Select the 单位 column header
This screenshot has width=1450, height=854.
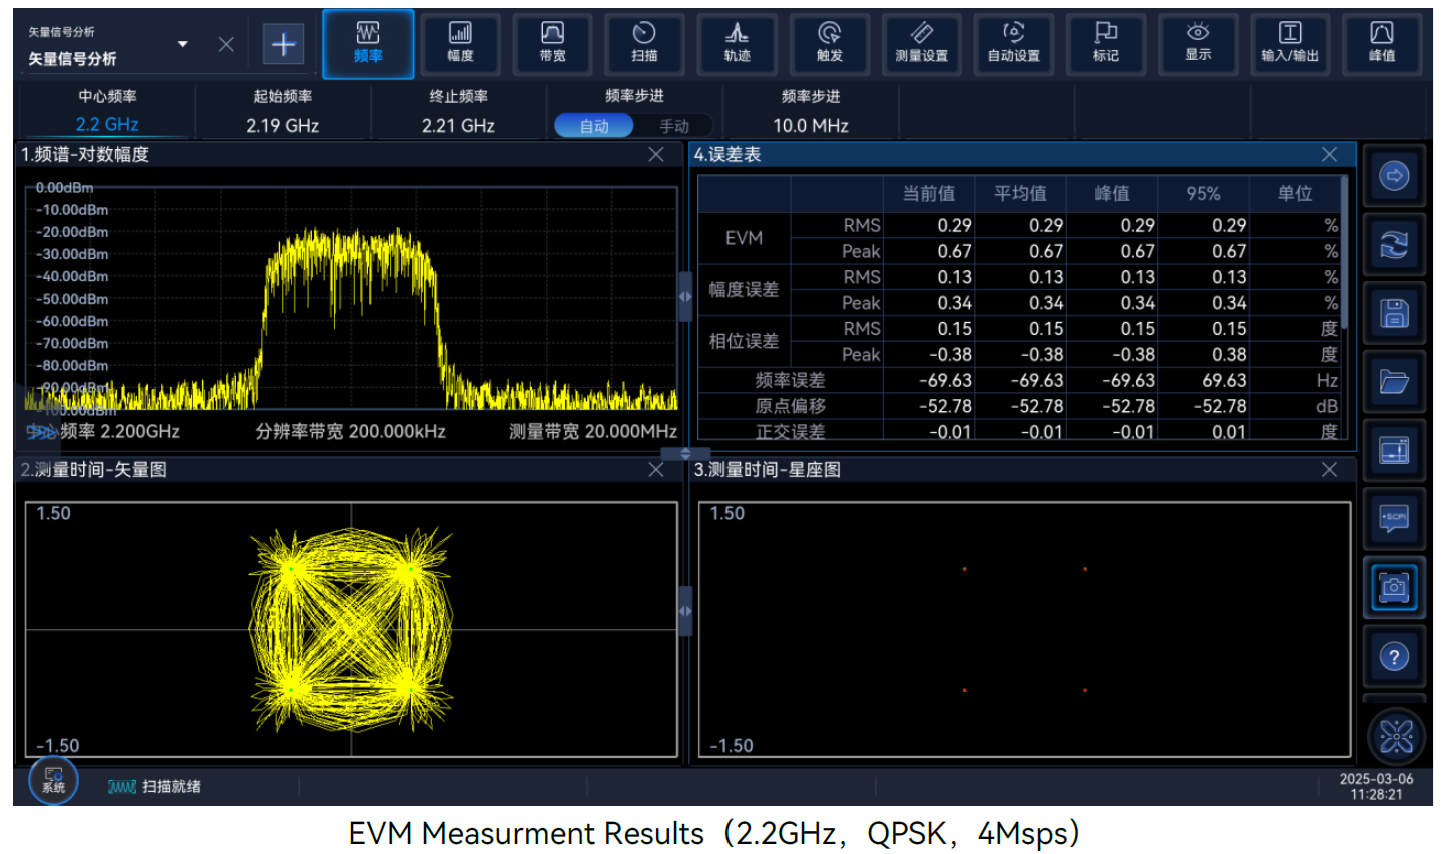click(x=1295, y=193)
